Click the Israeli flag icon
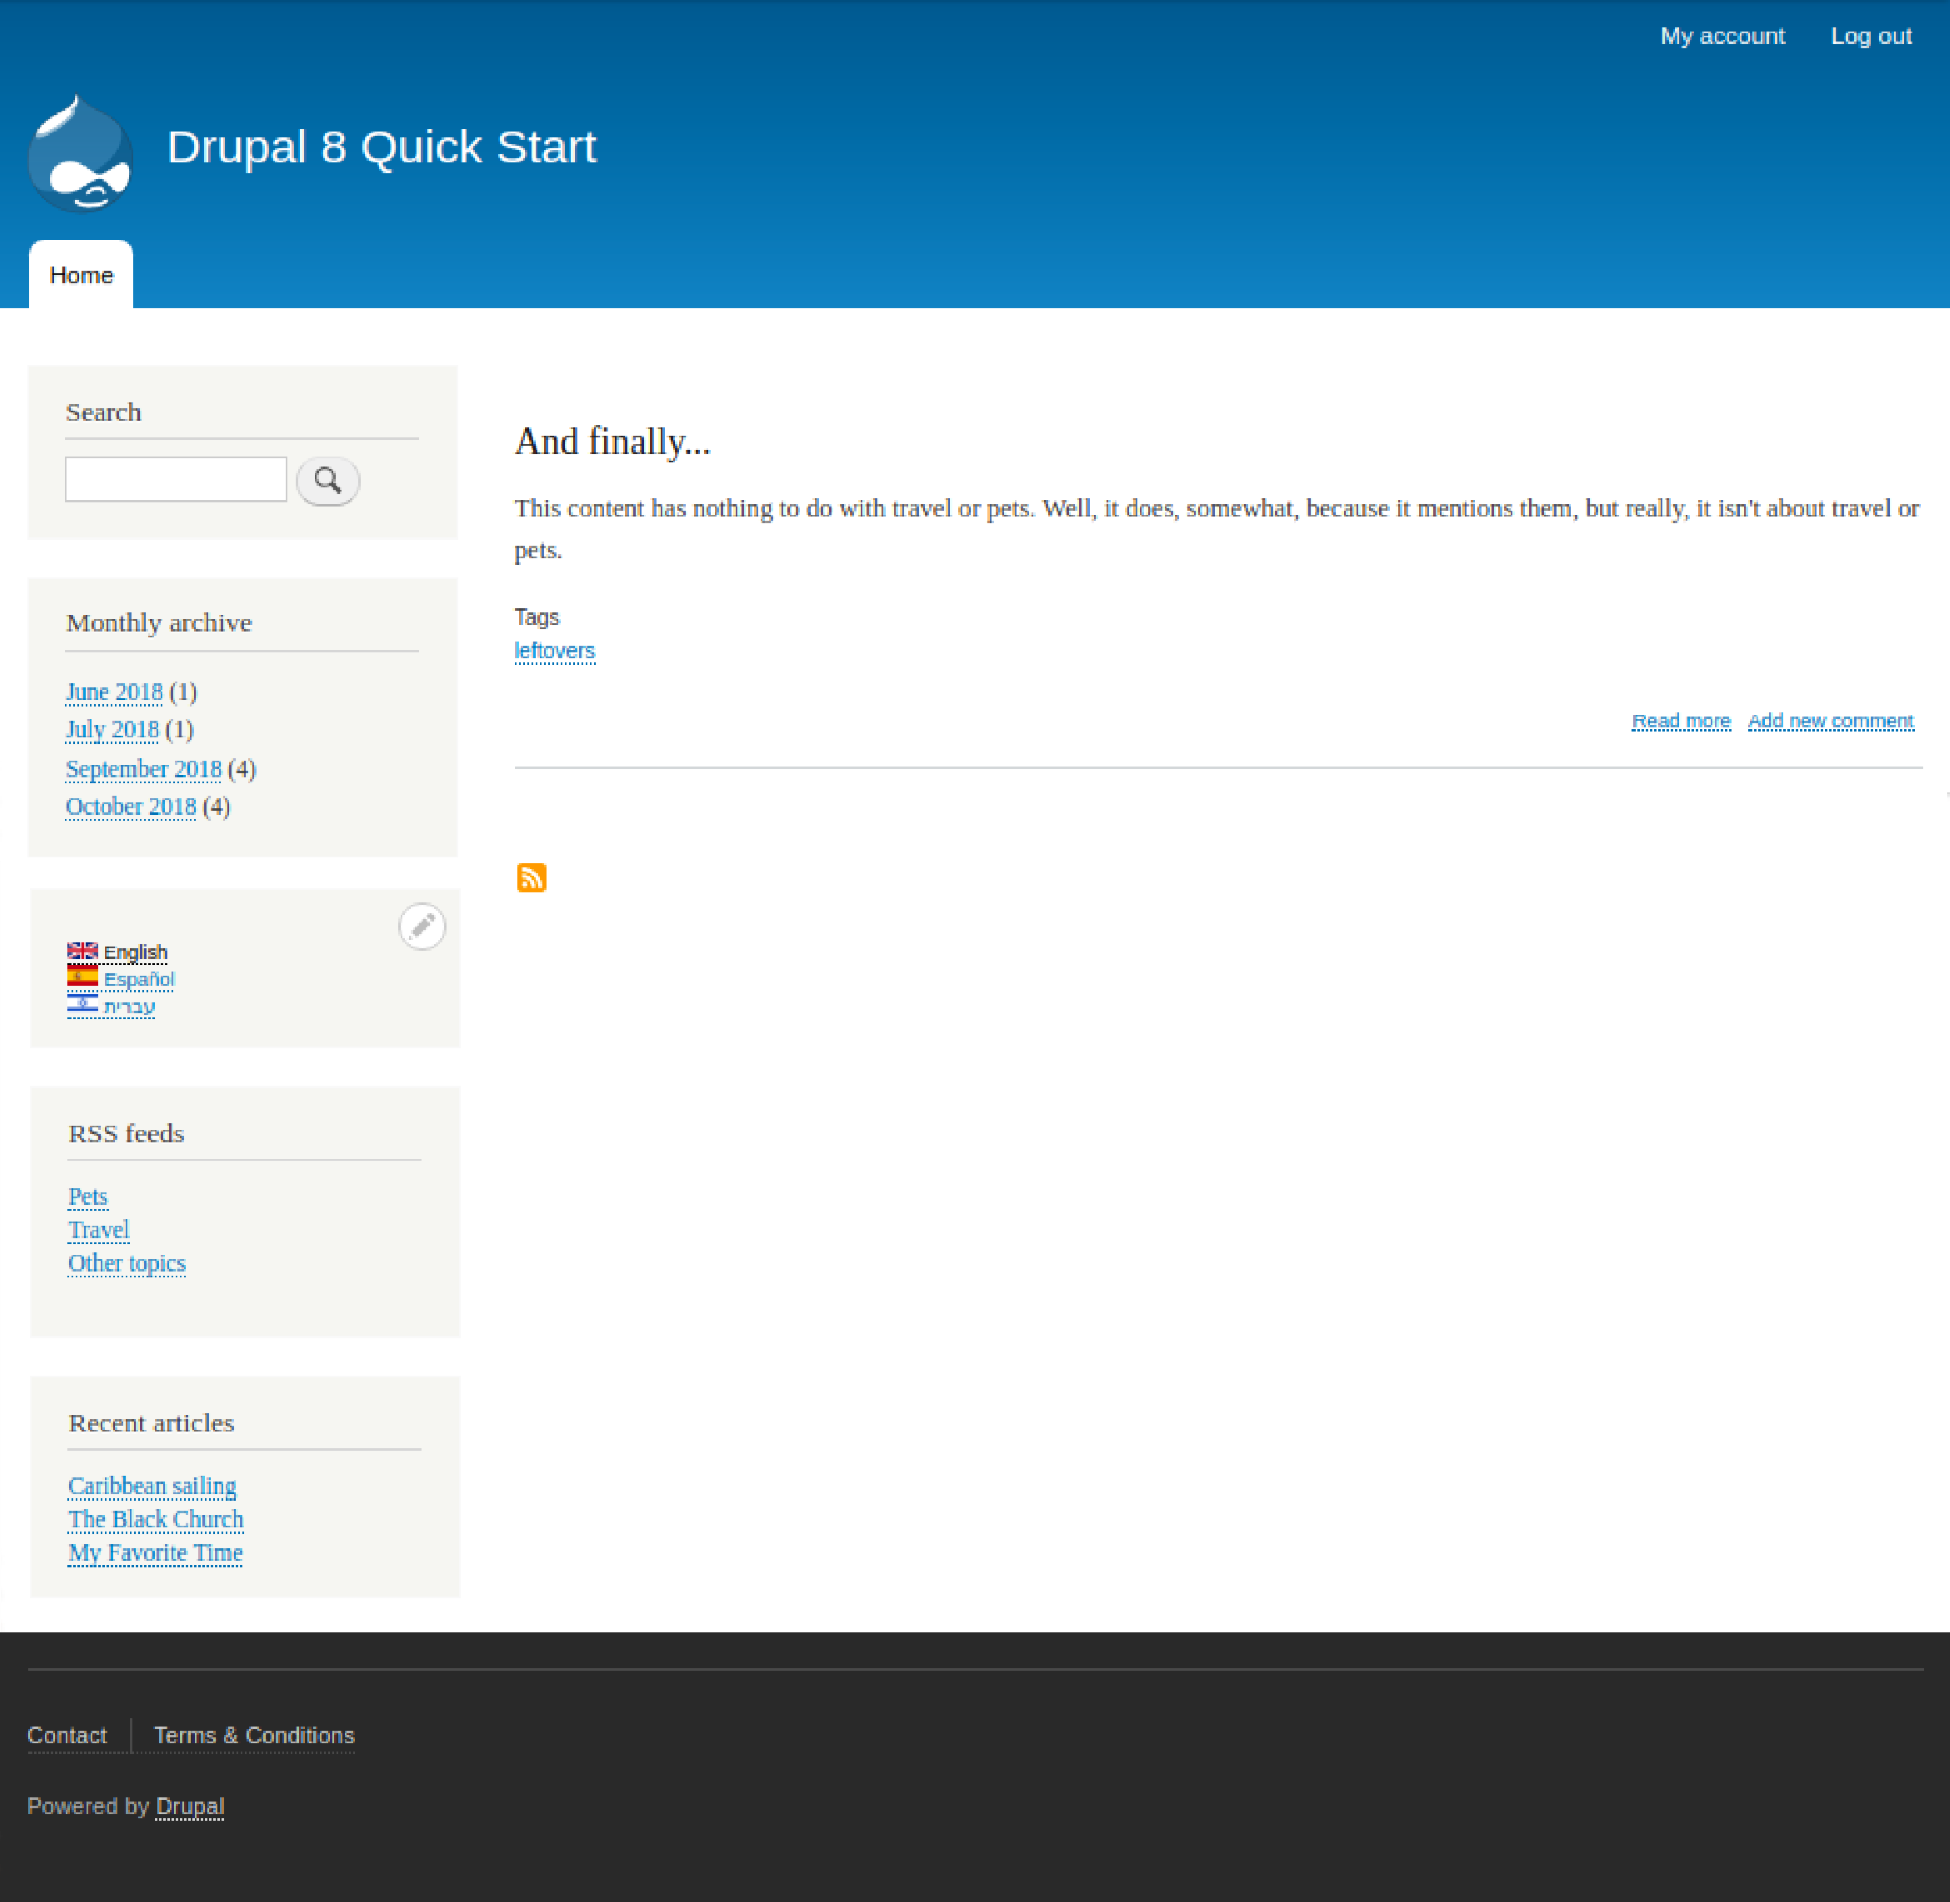Screen dimensions: 1950x1902 pos(82,1003)
